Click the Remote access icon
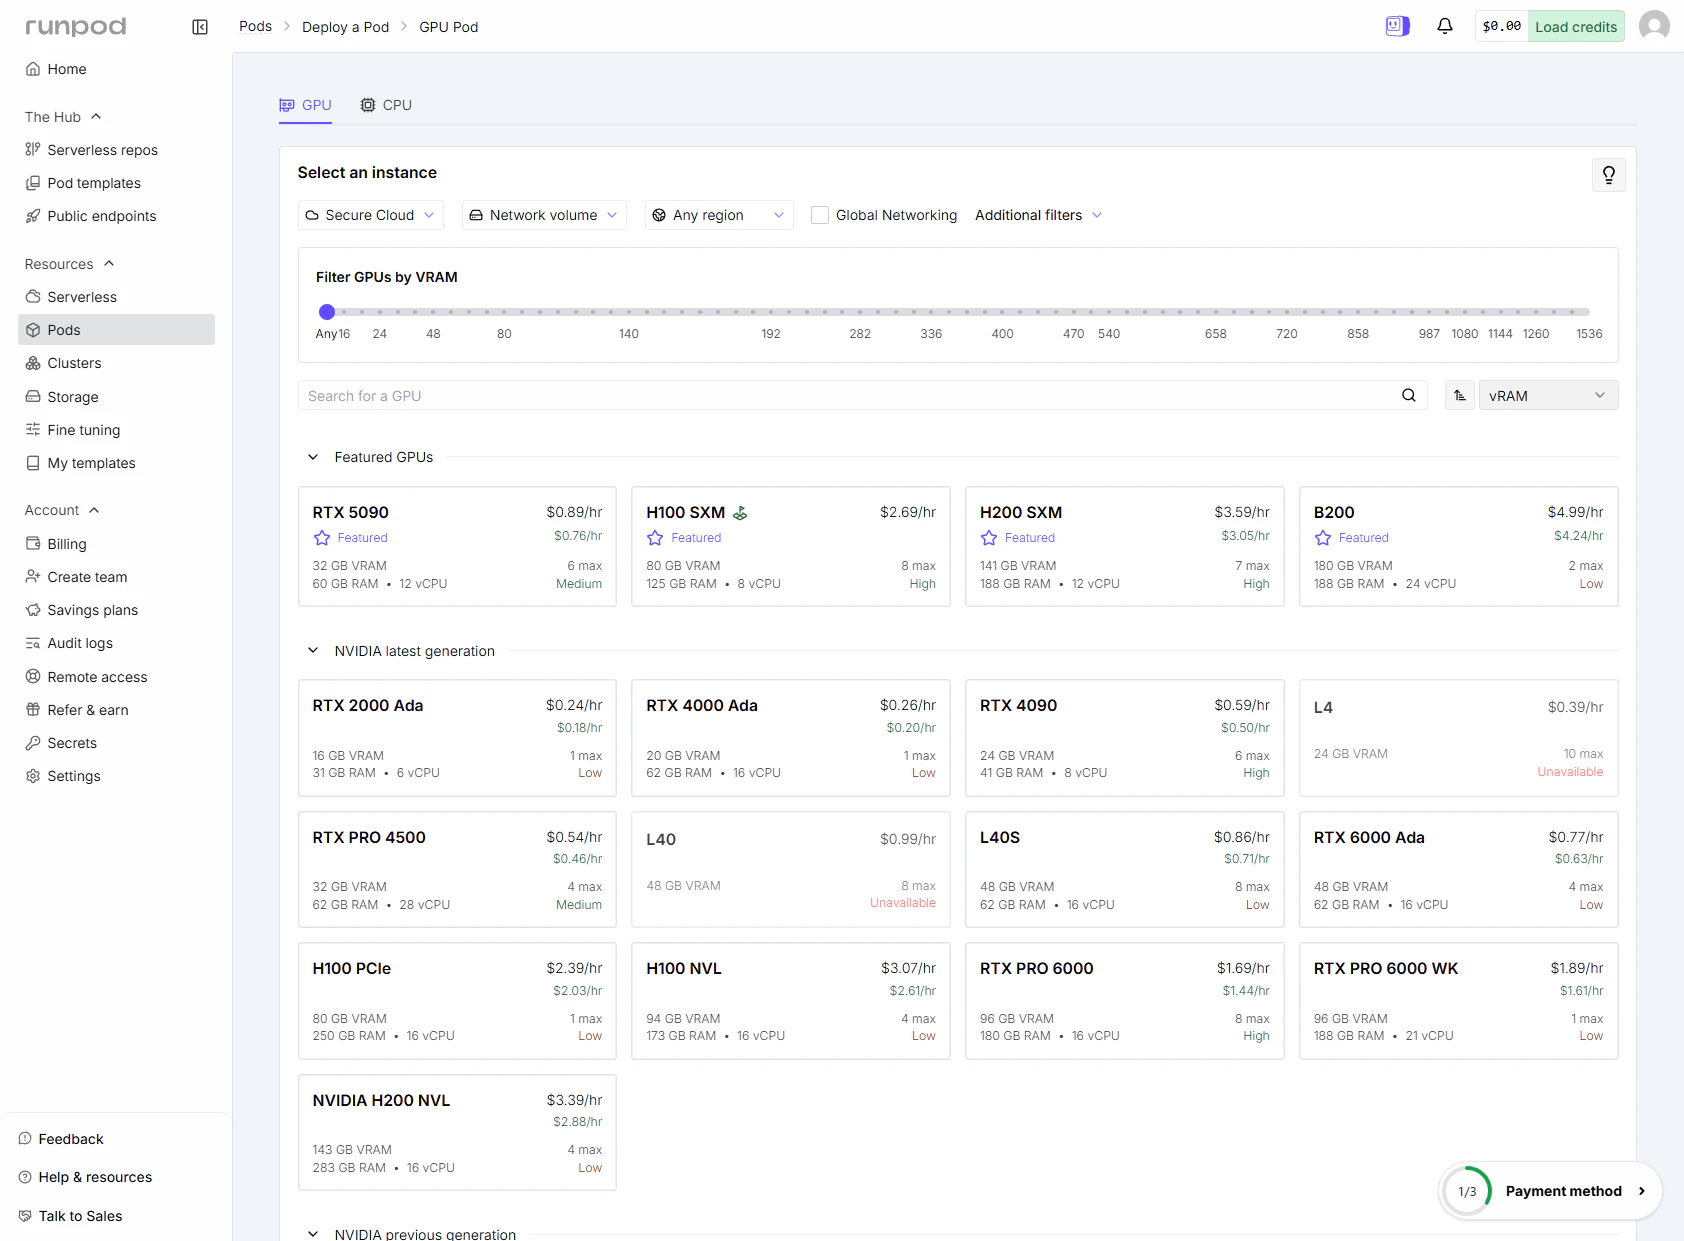Screen dimensions: 1684x1241 pyautogui.click(x=33, y=677)
